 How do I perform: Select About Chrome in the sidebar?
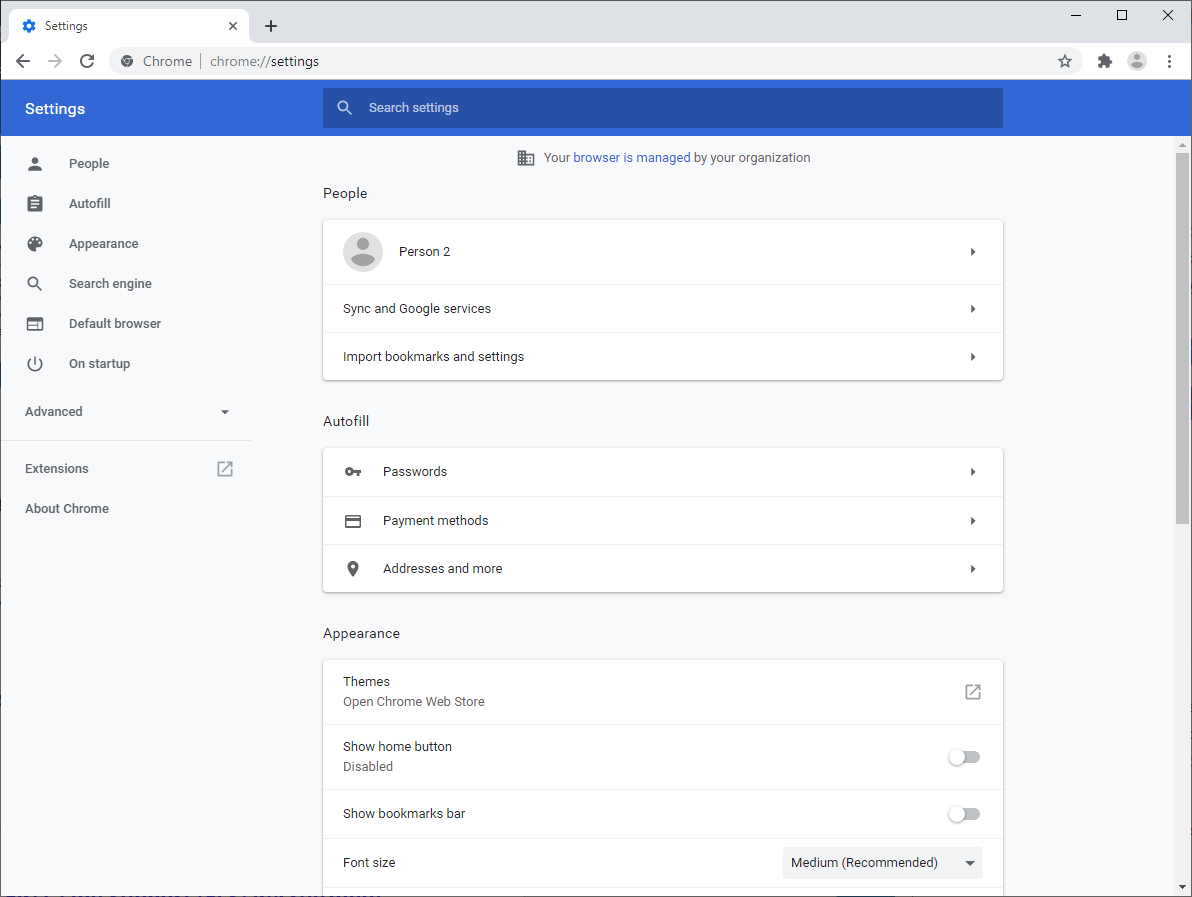67,508
